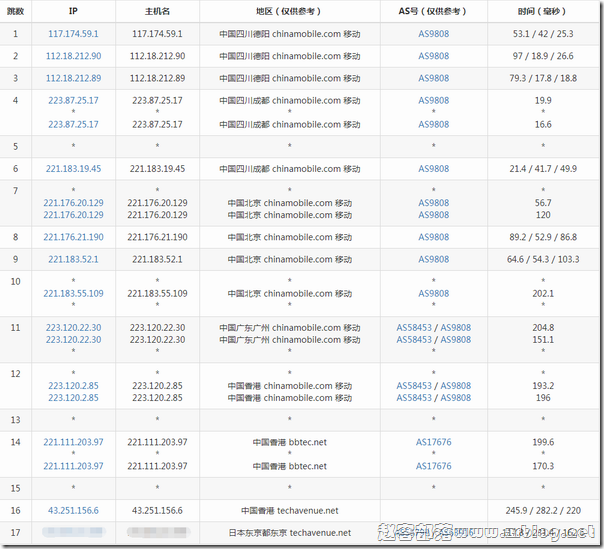Click IP link 223.120.22.30 beside 151.1 time
The image size is (604, 549).
(73, 340)
